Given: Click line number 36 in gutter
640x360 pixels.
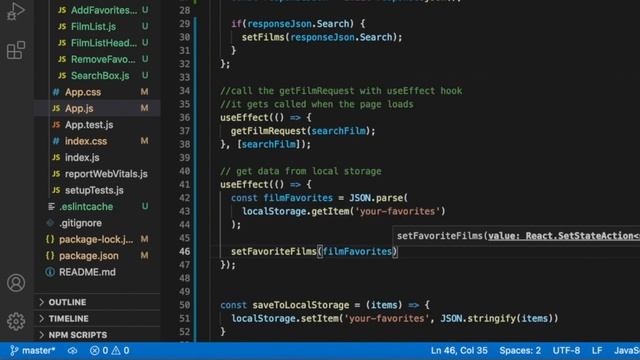Looking at the screenshot, I should [x=184, y=118].
